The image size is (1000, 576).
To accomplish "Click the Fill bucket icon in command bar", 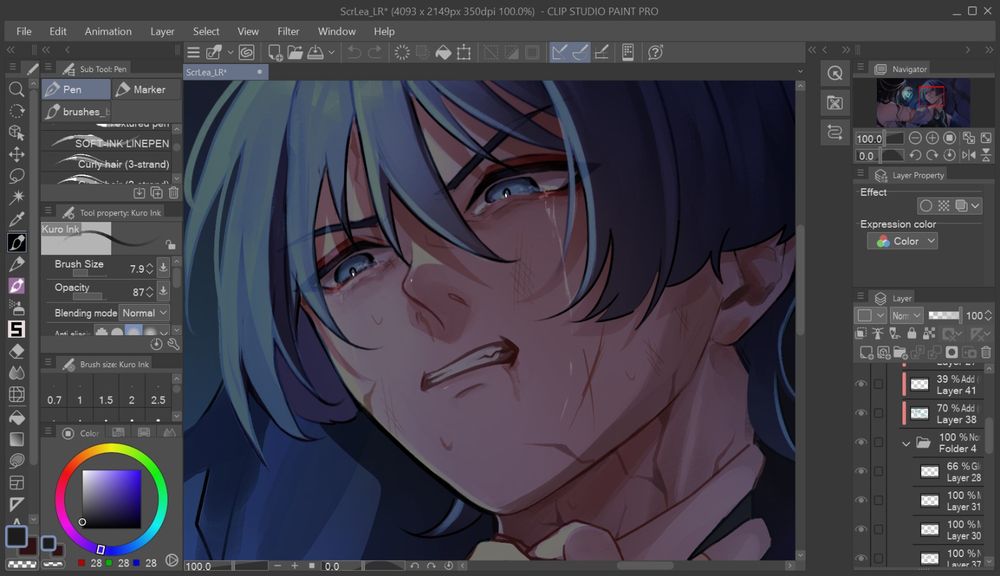I will pyautogui.click(x=443, y=52).
